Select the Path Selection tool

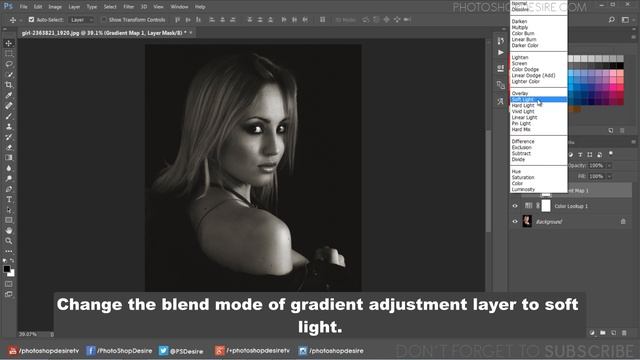(9, 210)
